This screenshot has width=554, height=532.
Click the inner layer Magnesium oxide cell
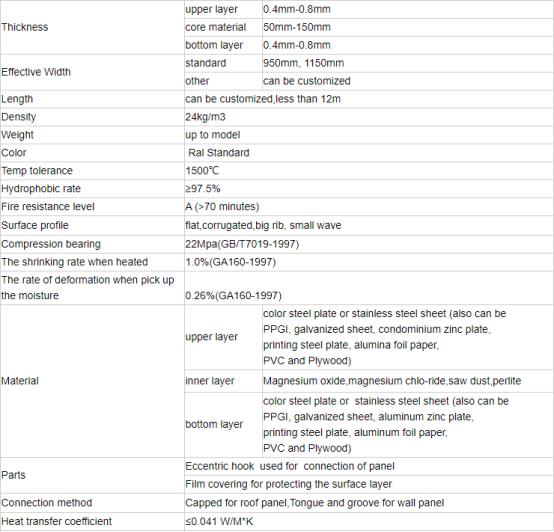coord(408,381)
